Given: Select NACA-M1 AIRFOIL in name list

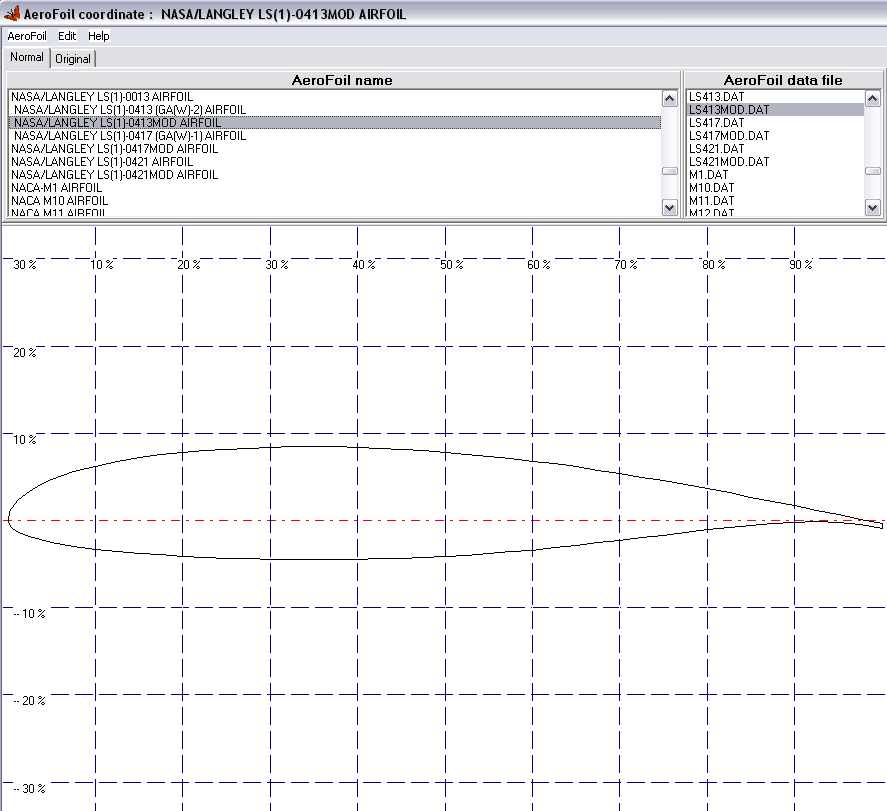Looking at the screenshot, I should click(56, 188).
